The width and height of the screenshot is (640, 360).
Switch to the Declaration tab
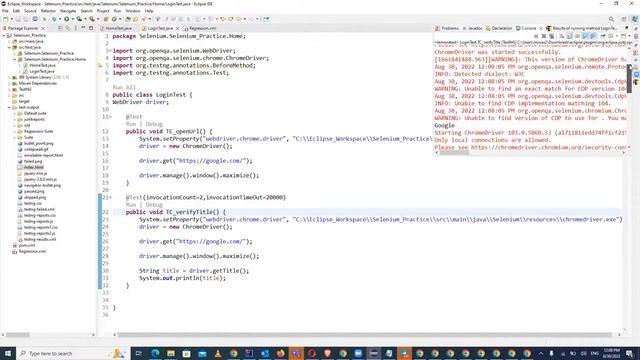499,28
